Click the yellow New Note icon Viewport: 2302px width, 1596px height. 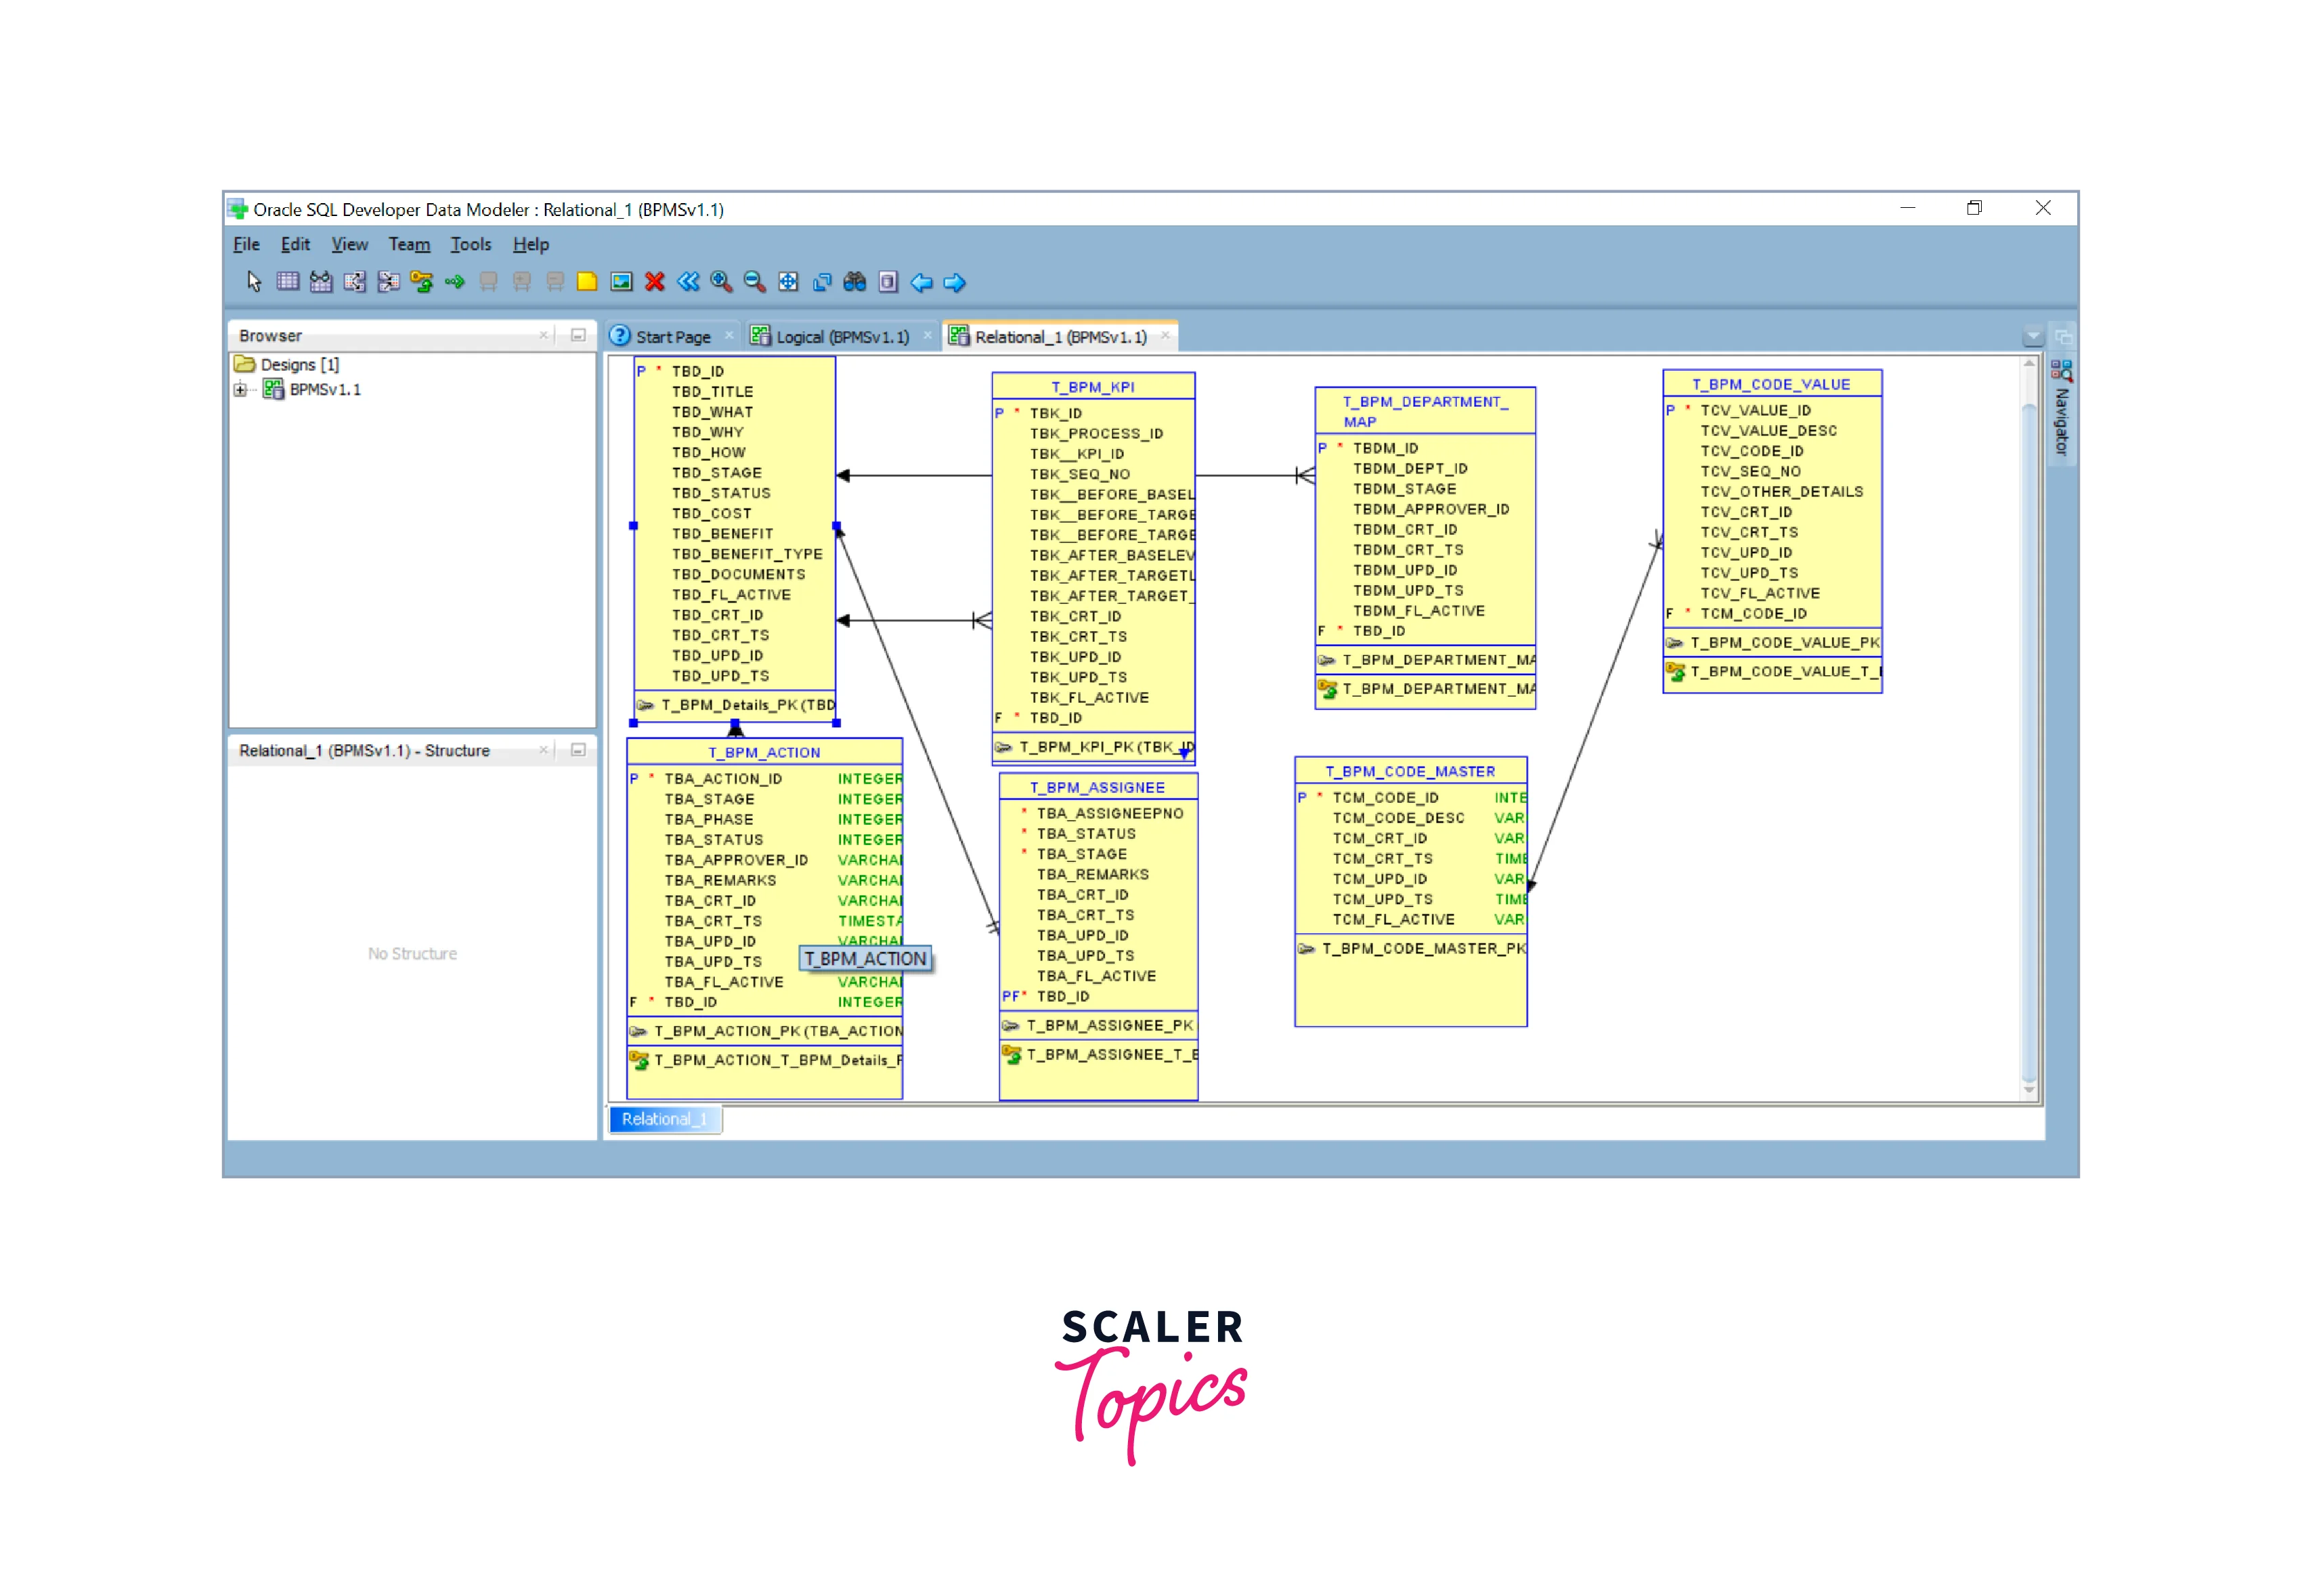pyautogui.click(x=587, y=282)
